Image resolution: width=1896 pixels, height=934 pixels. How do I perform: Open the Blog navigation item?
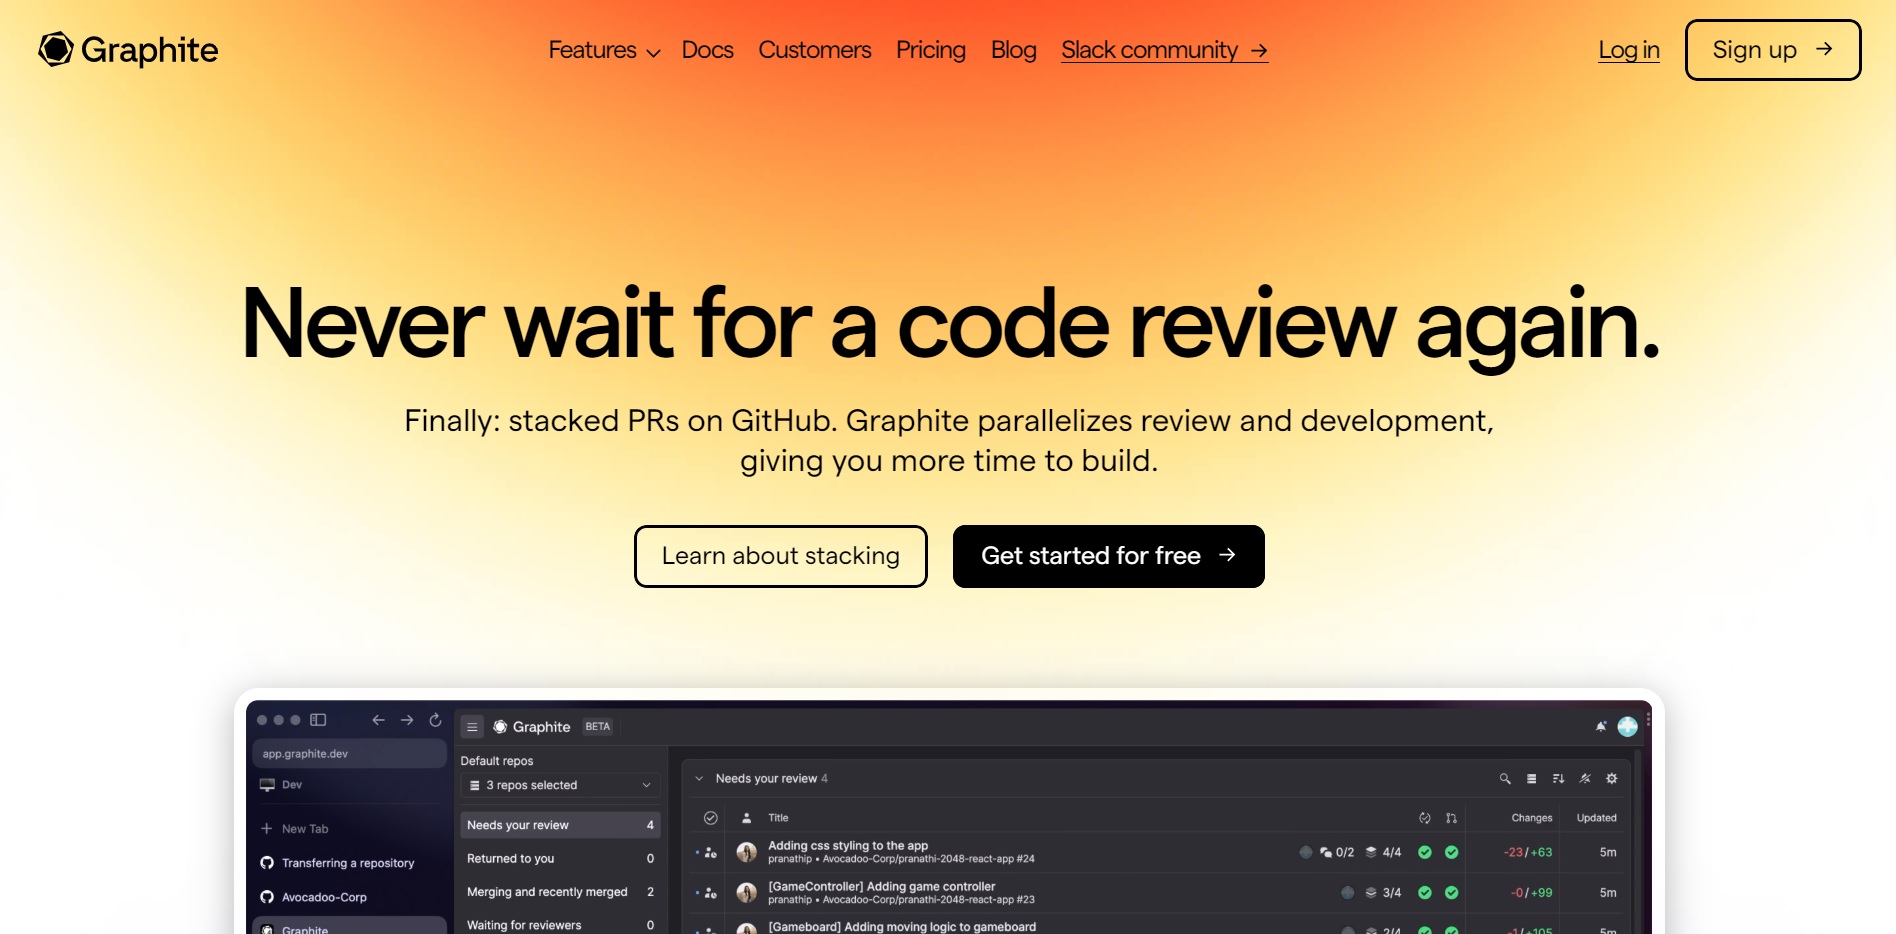pyautogui.click(x=1014, y=50)
